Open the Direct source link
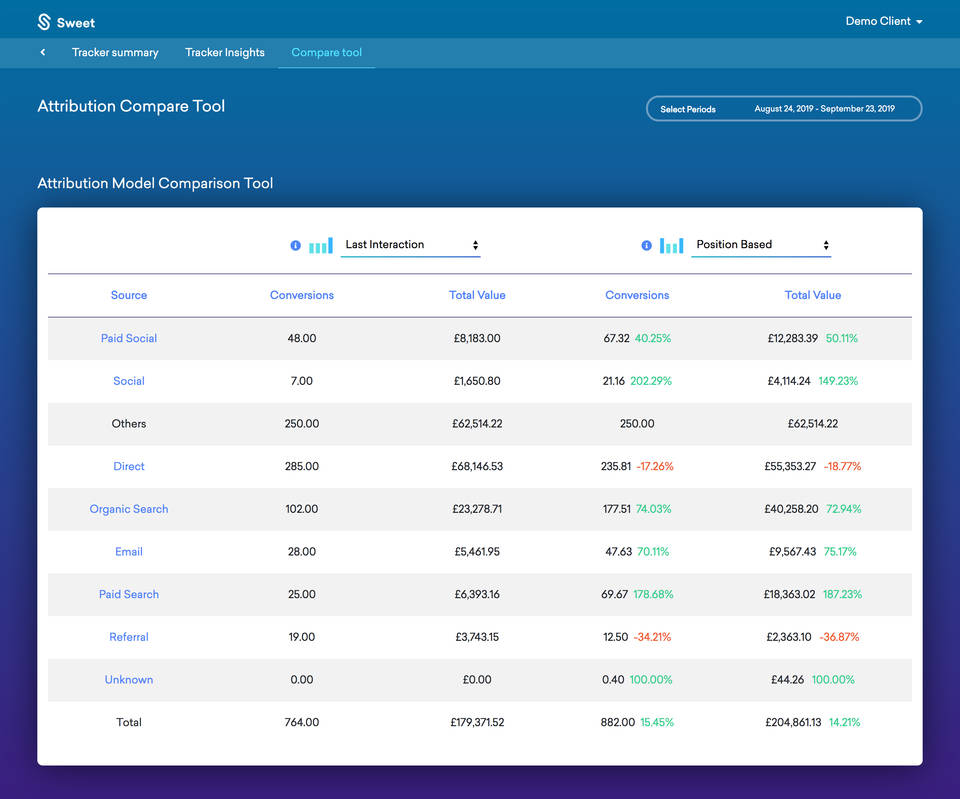960x799 pixels. 129,467
